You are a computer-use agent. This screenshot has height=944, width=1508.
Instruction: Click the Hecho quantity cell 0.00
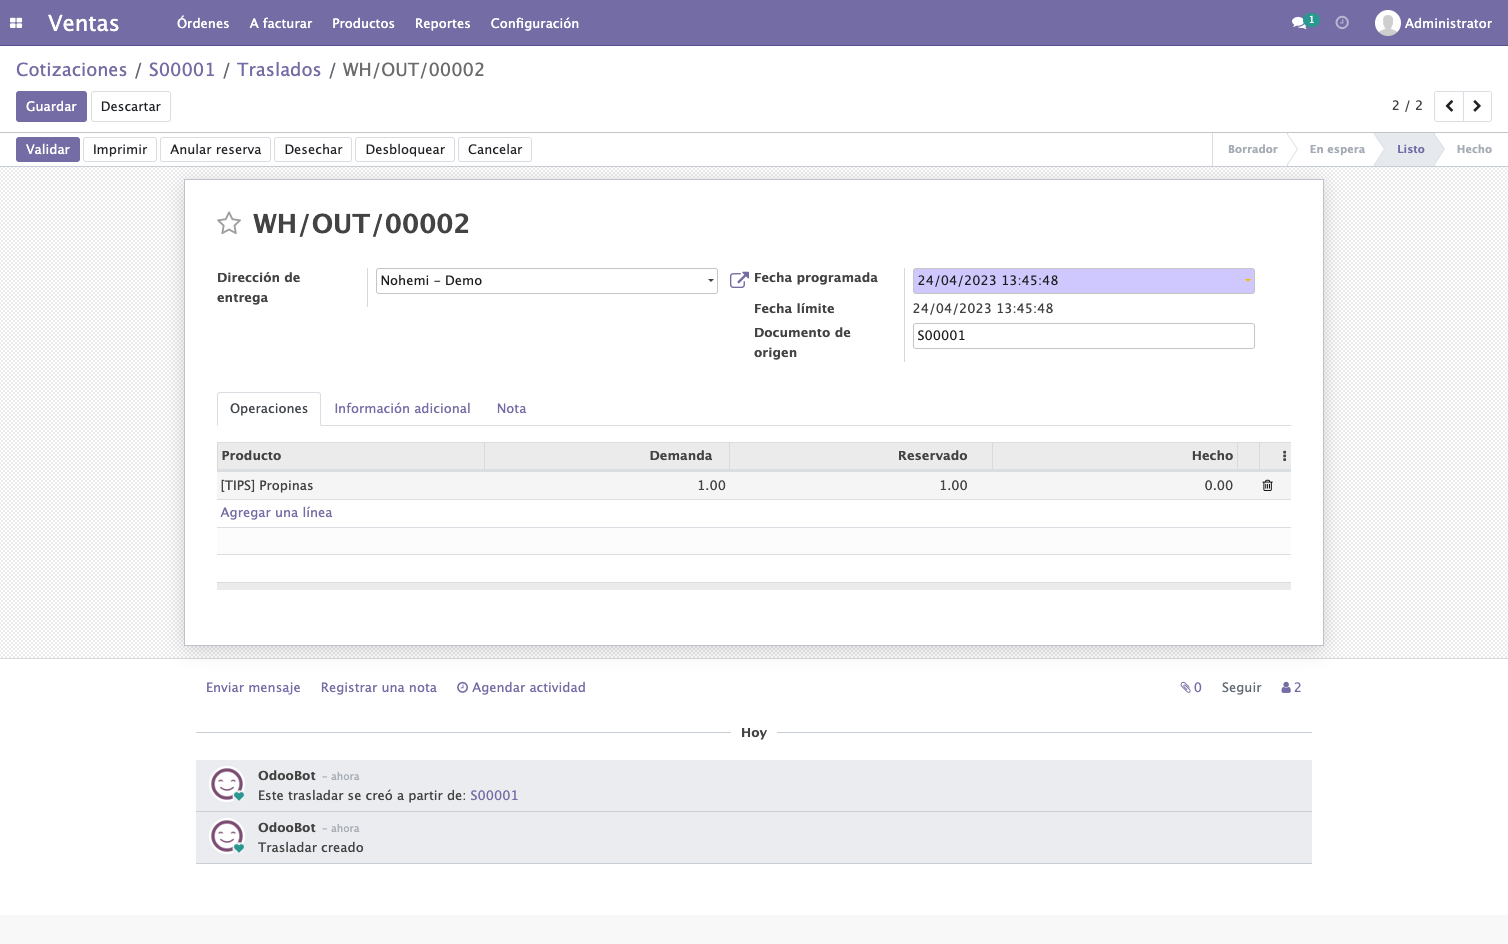(1114, 486)
